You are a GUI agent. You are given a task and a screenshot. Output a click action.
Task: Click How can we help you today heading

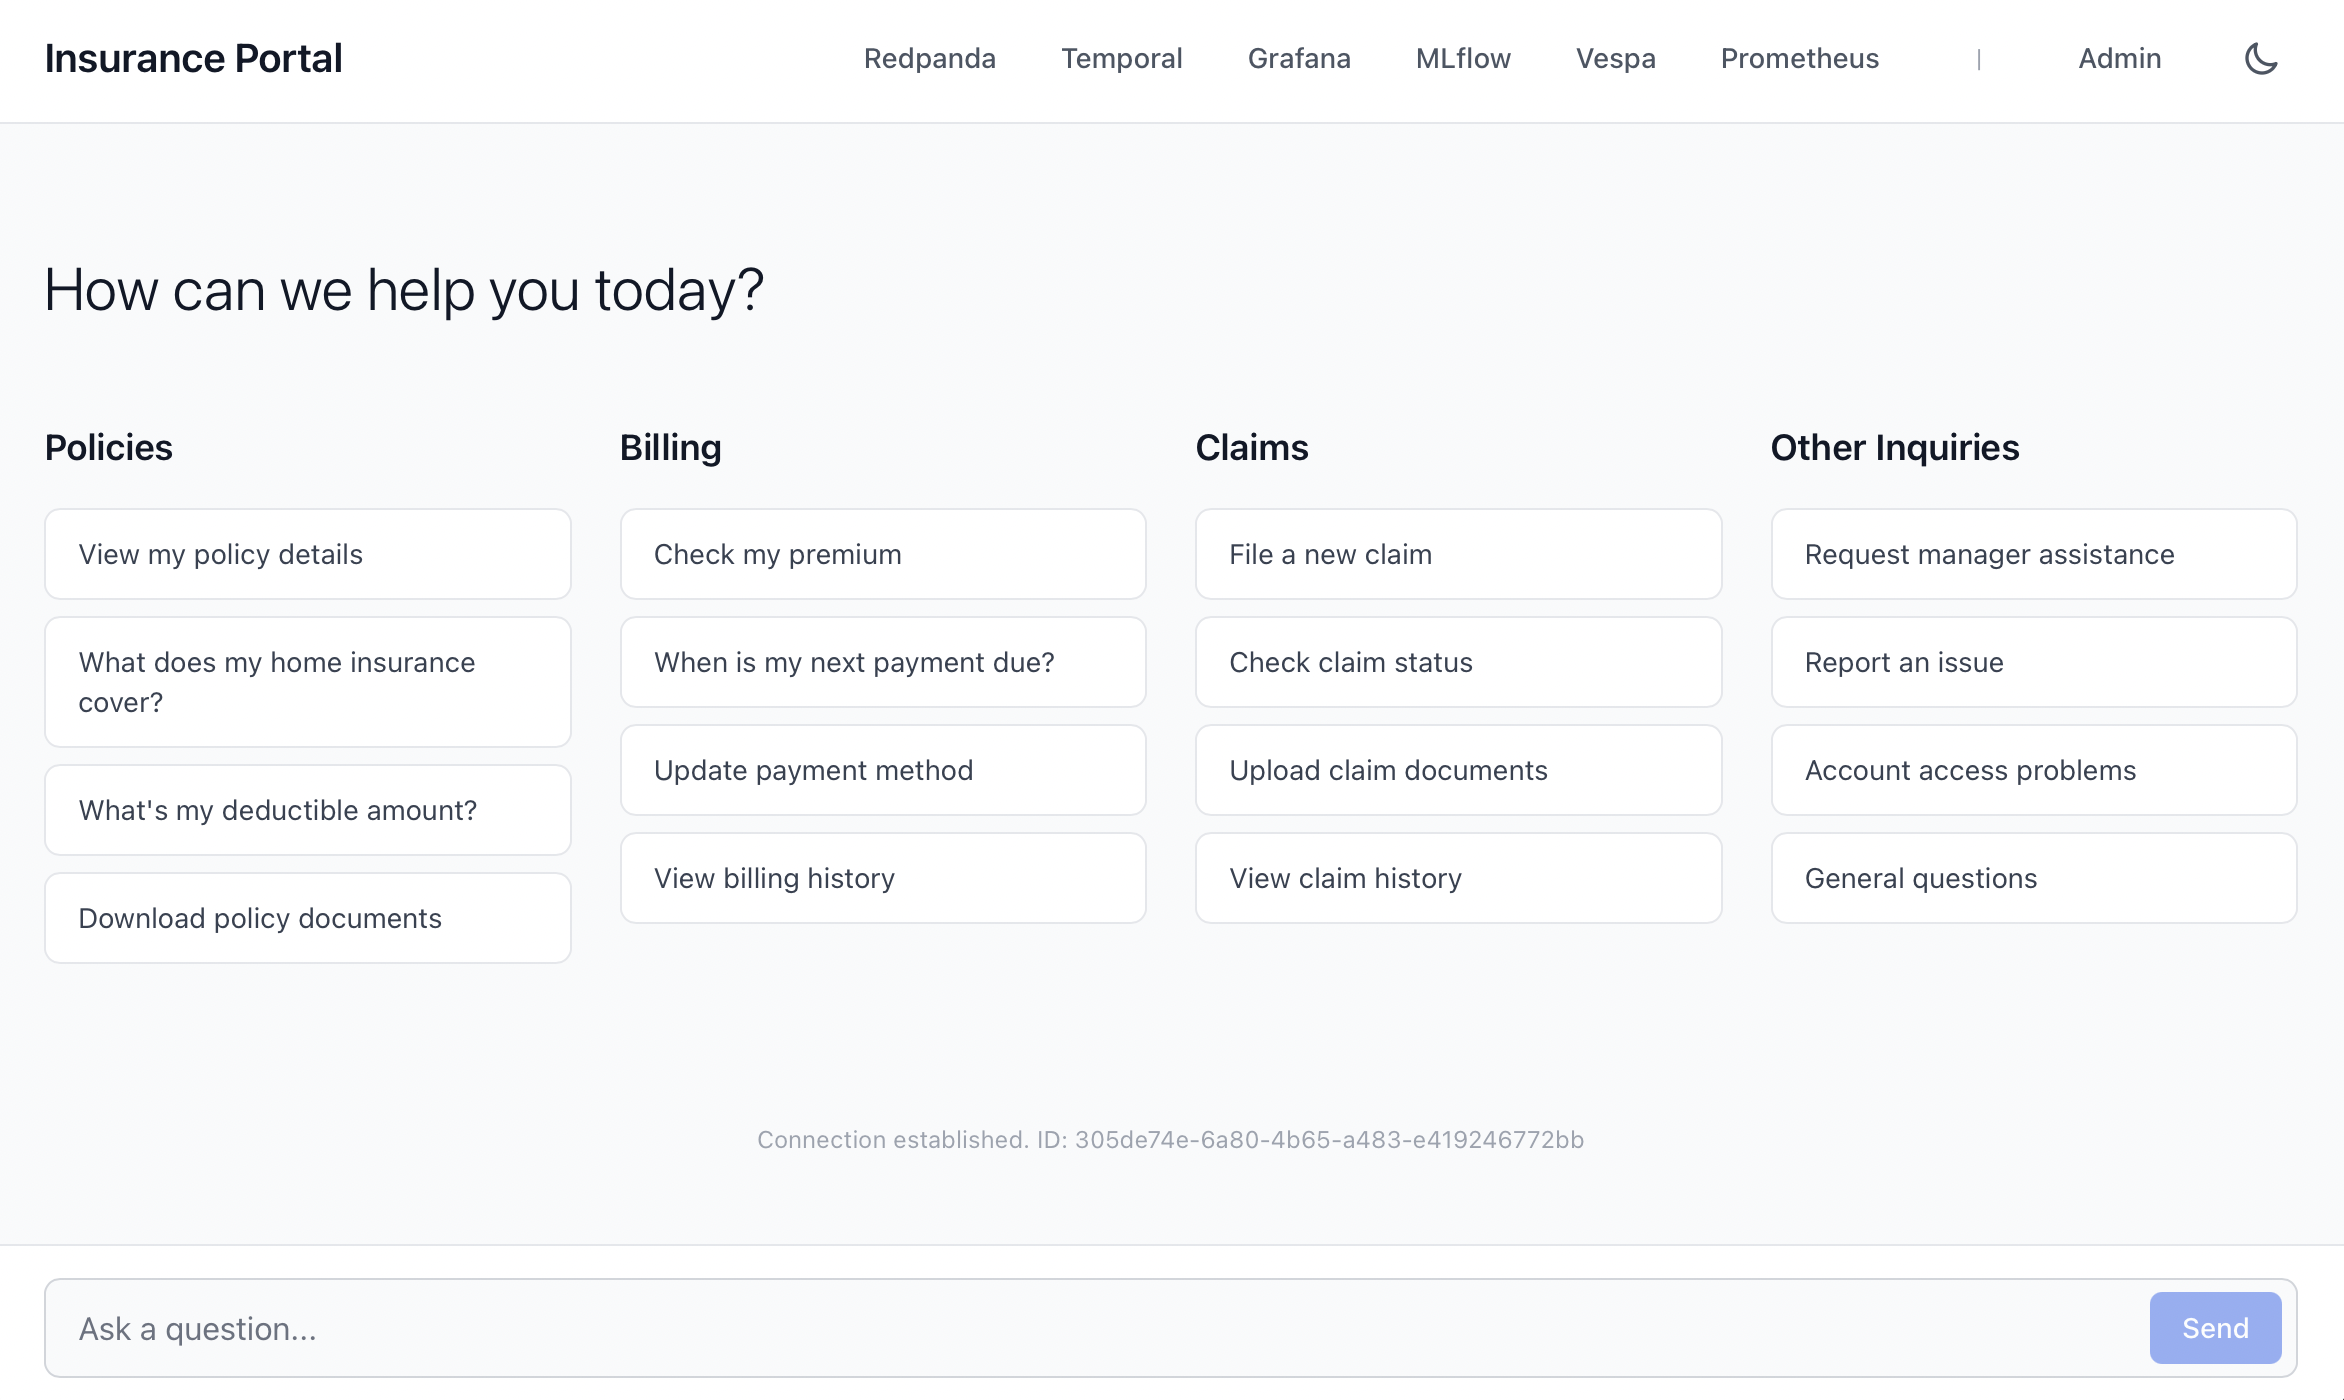pos(404,291)
